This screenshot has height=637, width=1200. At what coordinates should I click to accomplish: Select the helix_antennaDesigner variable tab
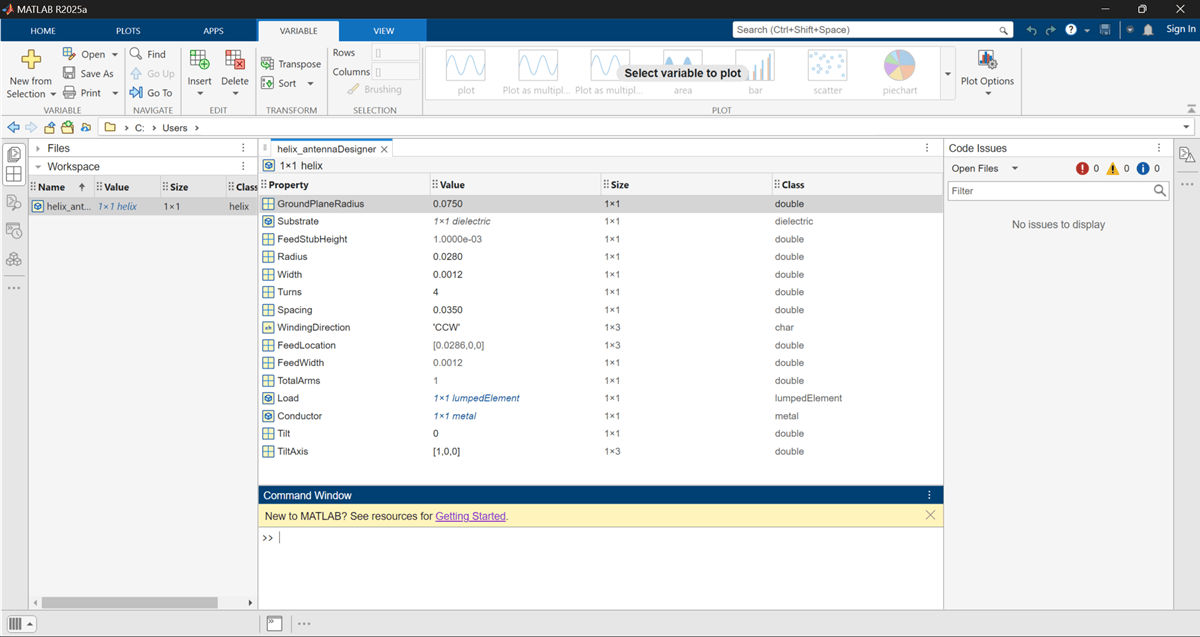(x=326, y=149)
